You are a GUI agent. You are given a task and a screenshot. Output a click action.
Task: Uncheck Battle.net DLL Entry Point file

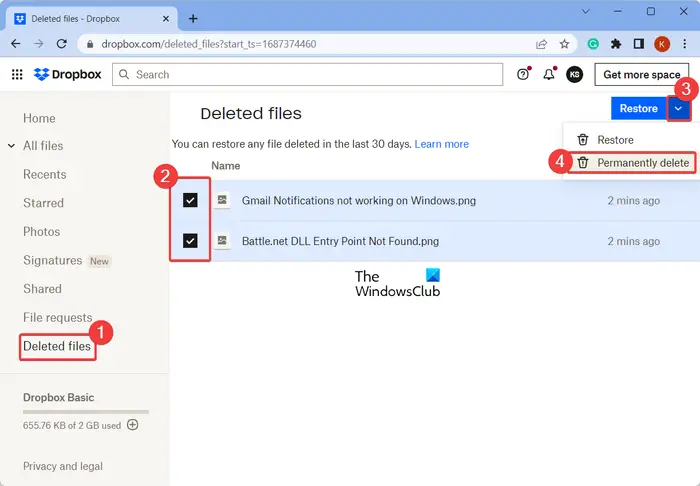click(190, 241)
